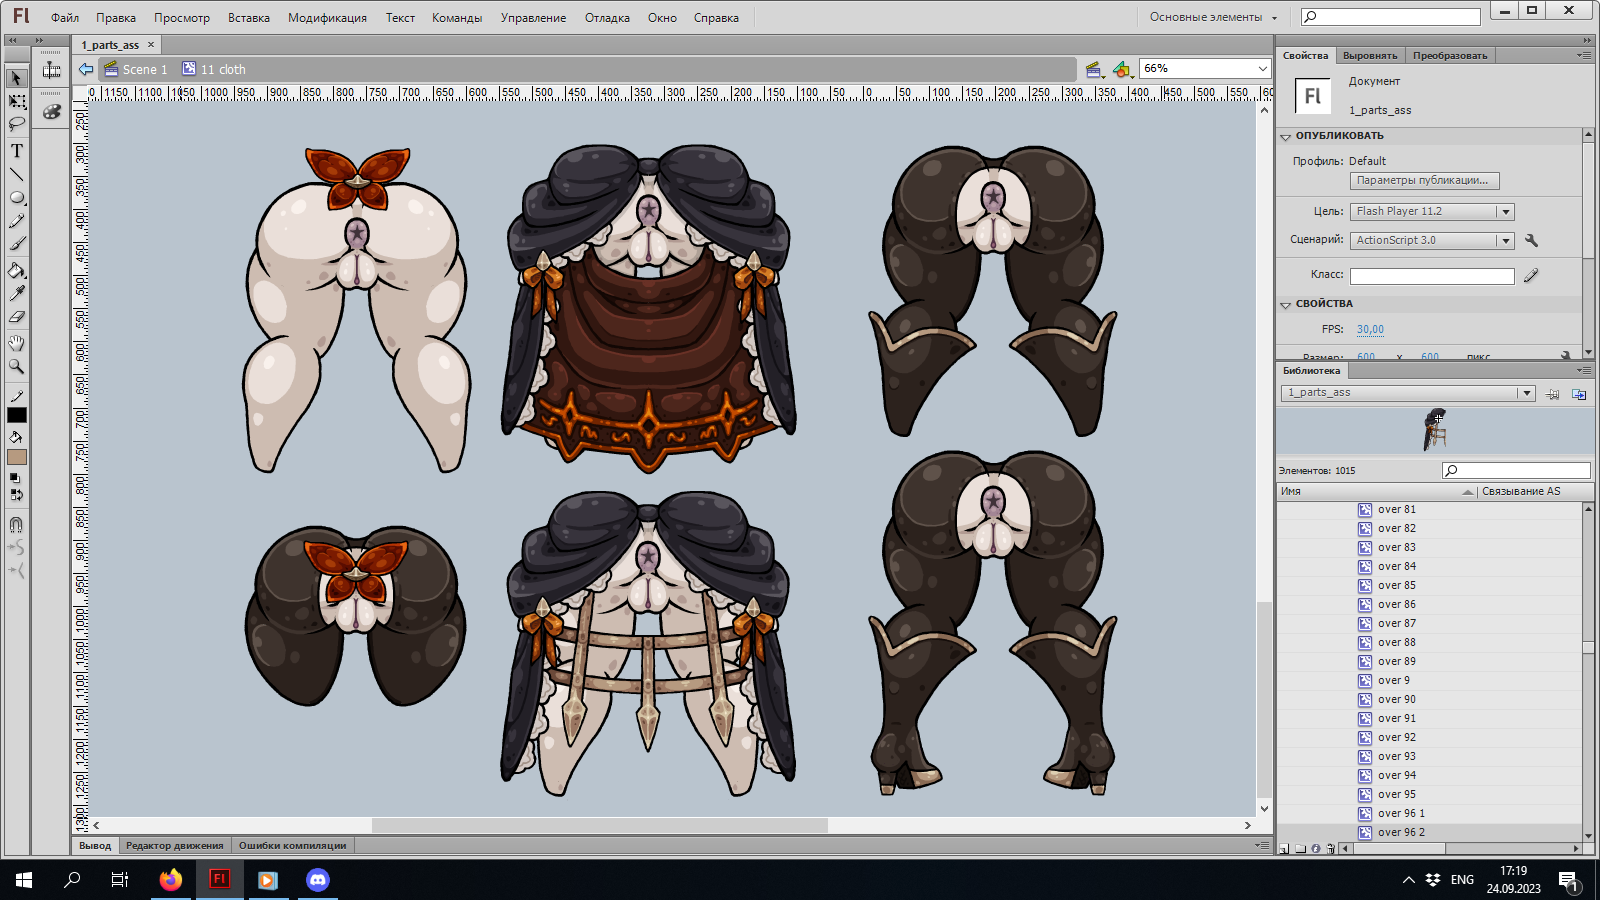Click the black and white colors icon
Viewport: 1600px width, 900px height.
tap(15, 479)
